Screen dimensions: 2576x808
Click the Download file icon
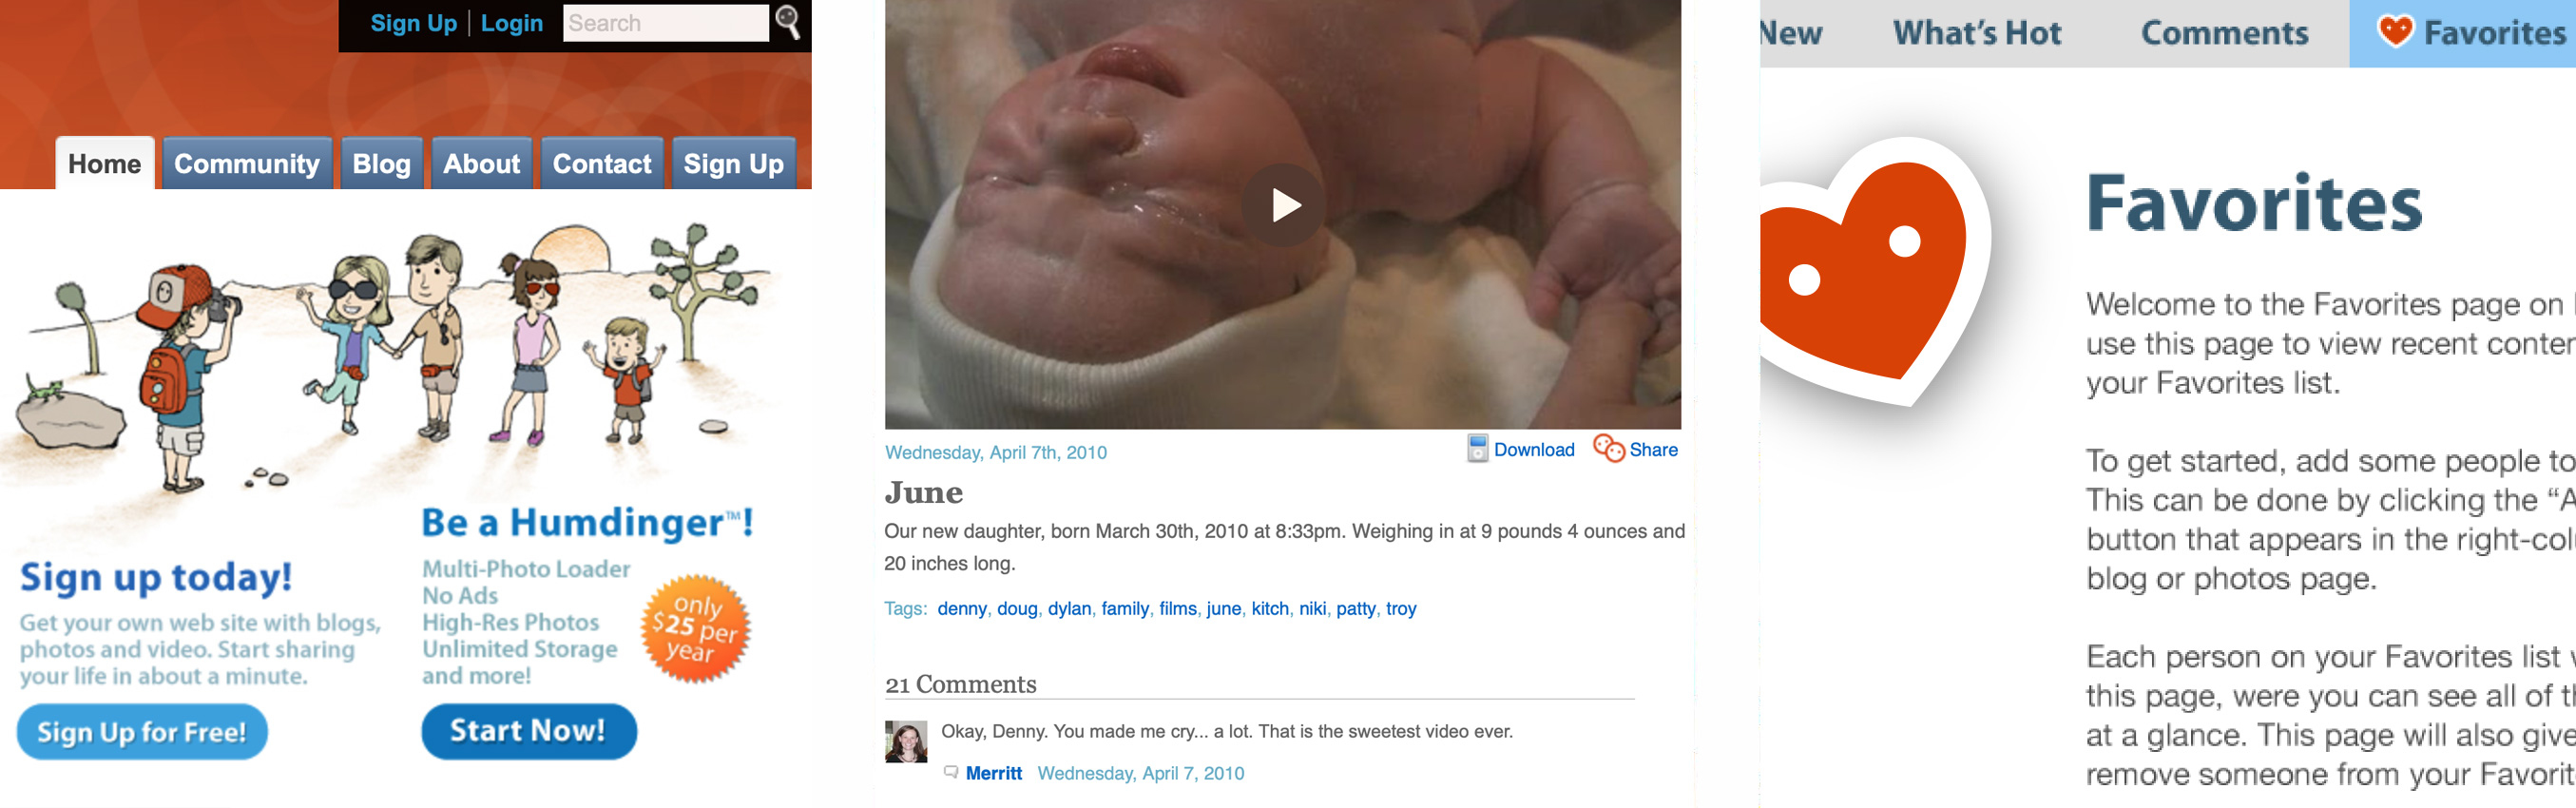[x=1477, y=449]
